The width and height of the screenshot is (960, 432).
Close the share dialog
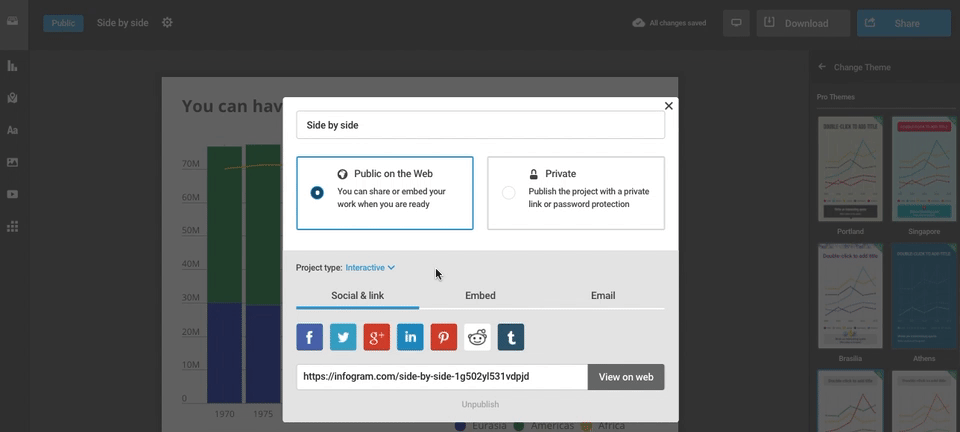669,106
